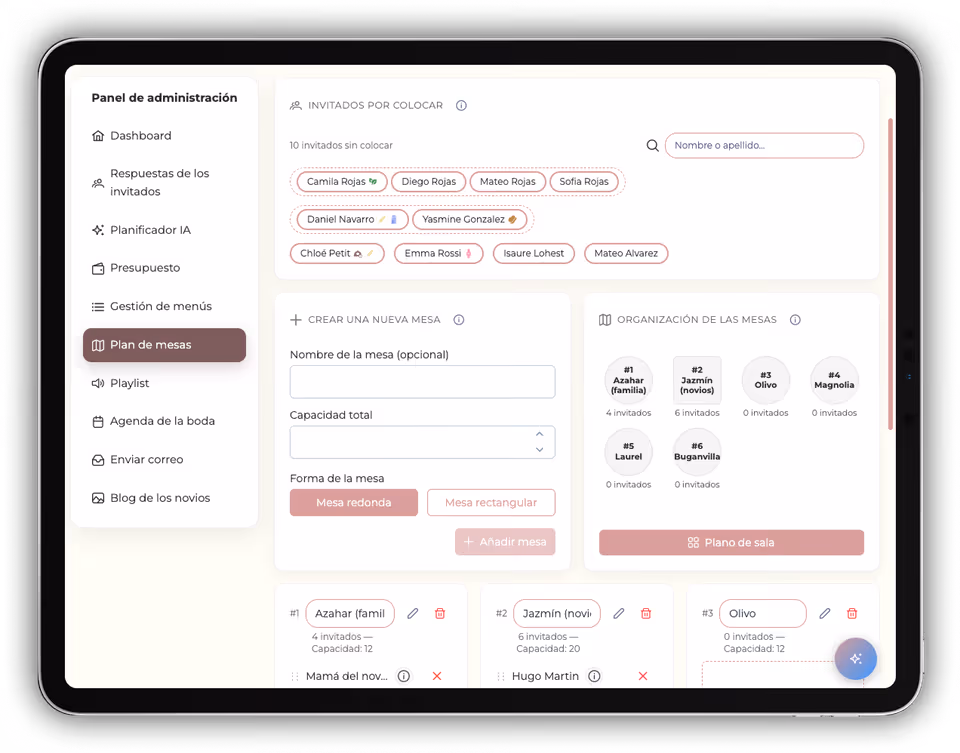Edit table Azahar with the pencil icon
Screen dimensions: 960x753
pyautogui.click(x=413, y=613)
